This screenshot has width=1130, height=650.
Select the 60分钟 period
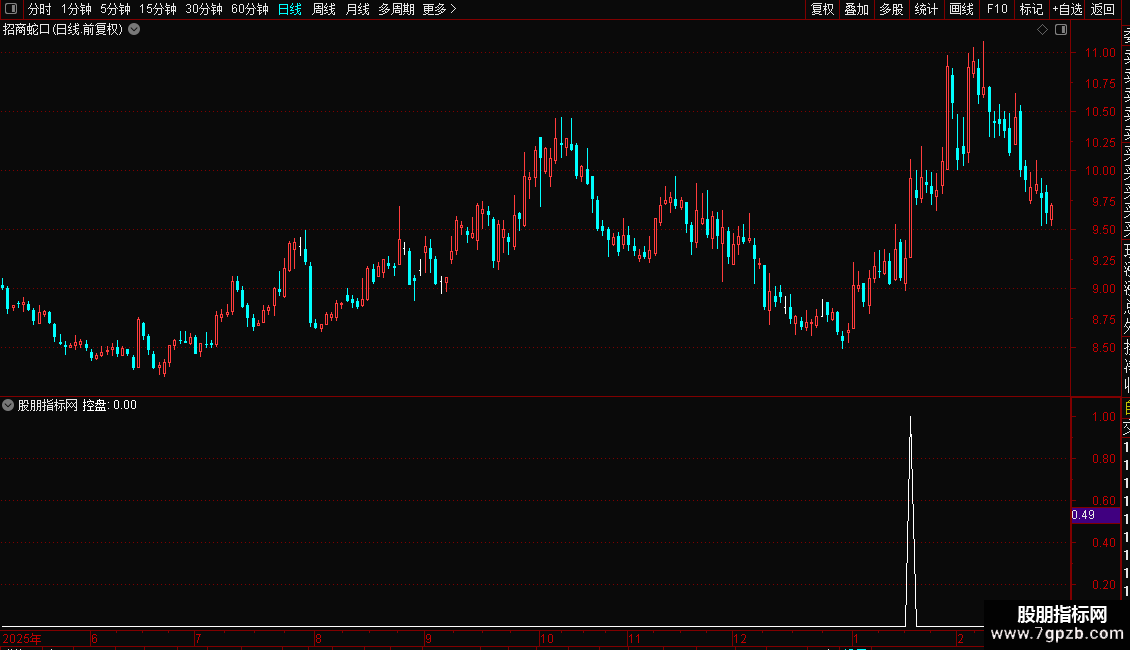tap(250, 9)
